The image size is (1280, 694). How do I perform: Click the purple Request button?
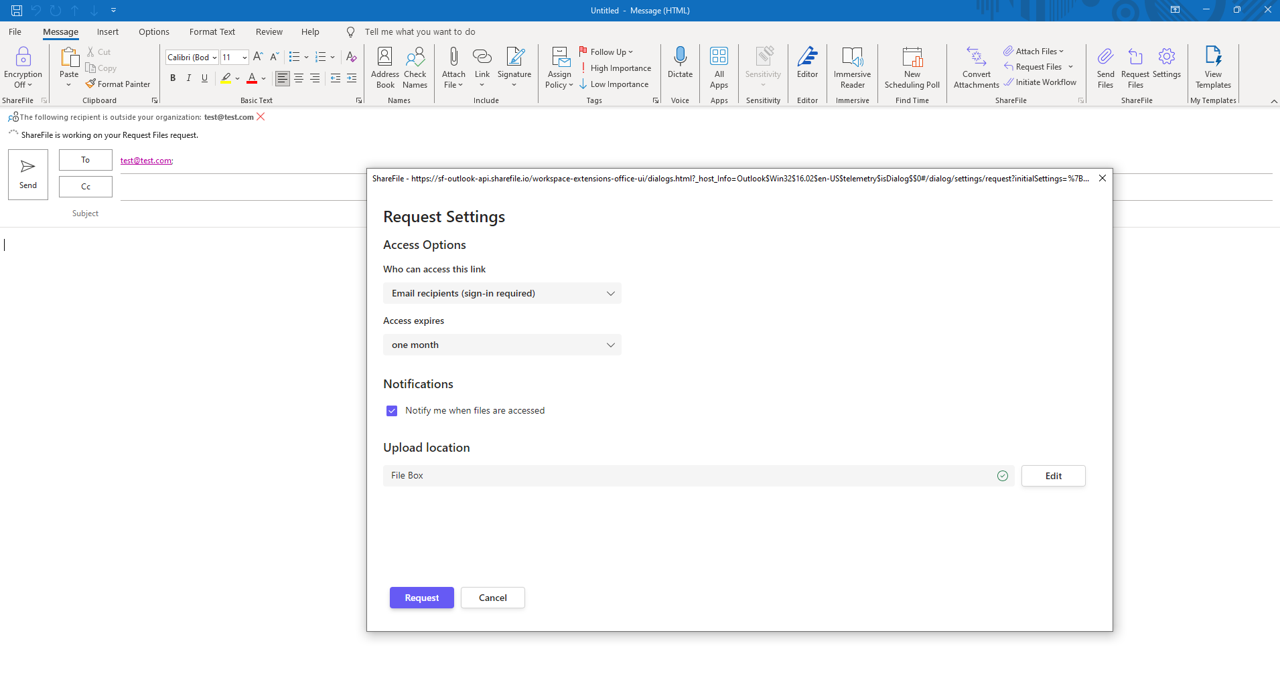pos(421,598)
